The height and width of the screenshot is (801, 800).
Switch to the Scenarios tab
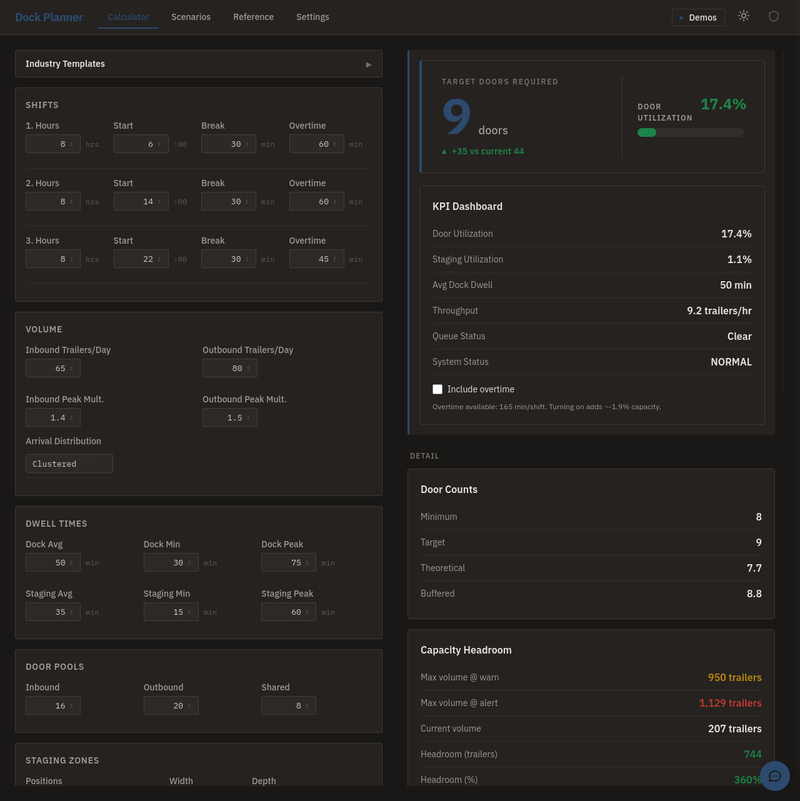click(x=191, y=17)
